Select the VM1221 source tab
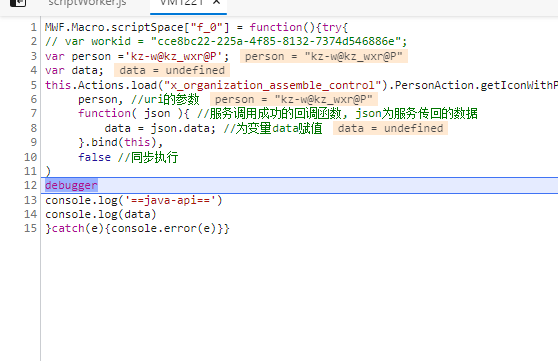Screen dimensions: 558x361 coord(181,3)
